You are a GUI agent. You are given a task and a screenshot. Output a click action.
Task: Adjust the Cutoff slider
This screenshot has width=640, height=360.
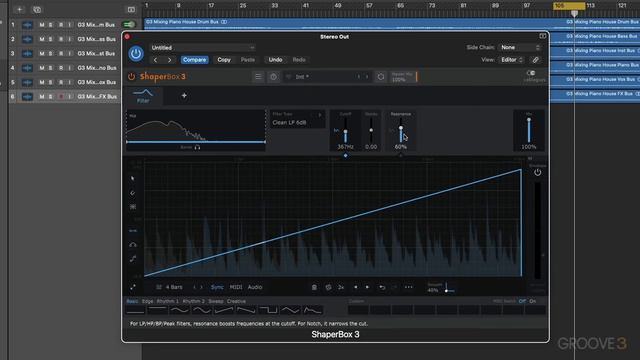(x=345, y=130)
